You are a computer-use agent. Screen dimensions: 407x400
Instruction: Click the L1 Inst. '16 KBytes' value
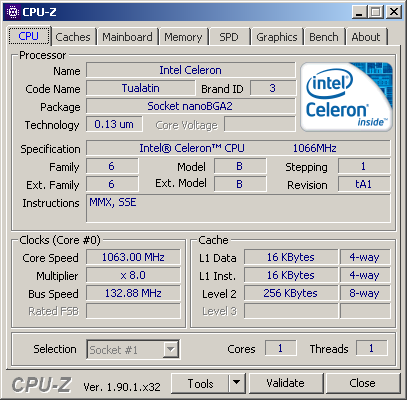(x=291, y=275)
